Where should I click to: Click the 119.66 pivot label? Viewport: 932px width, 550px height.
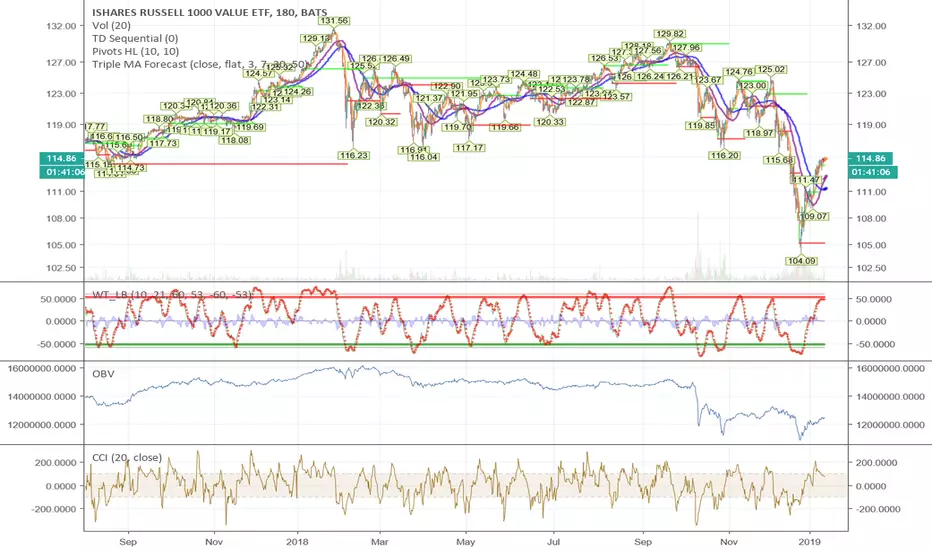pos(505,127)
